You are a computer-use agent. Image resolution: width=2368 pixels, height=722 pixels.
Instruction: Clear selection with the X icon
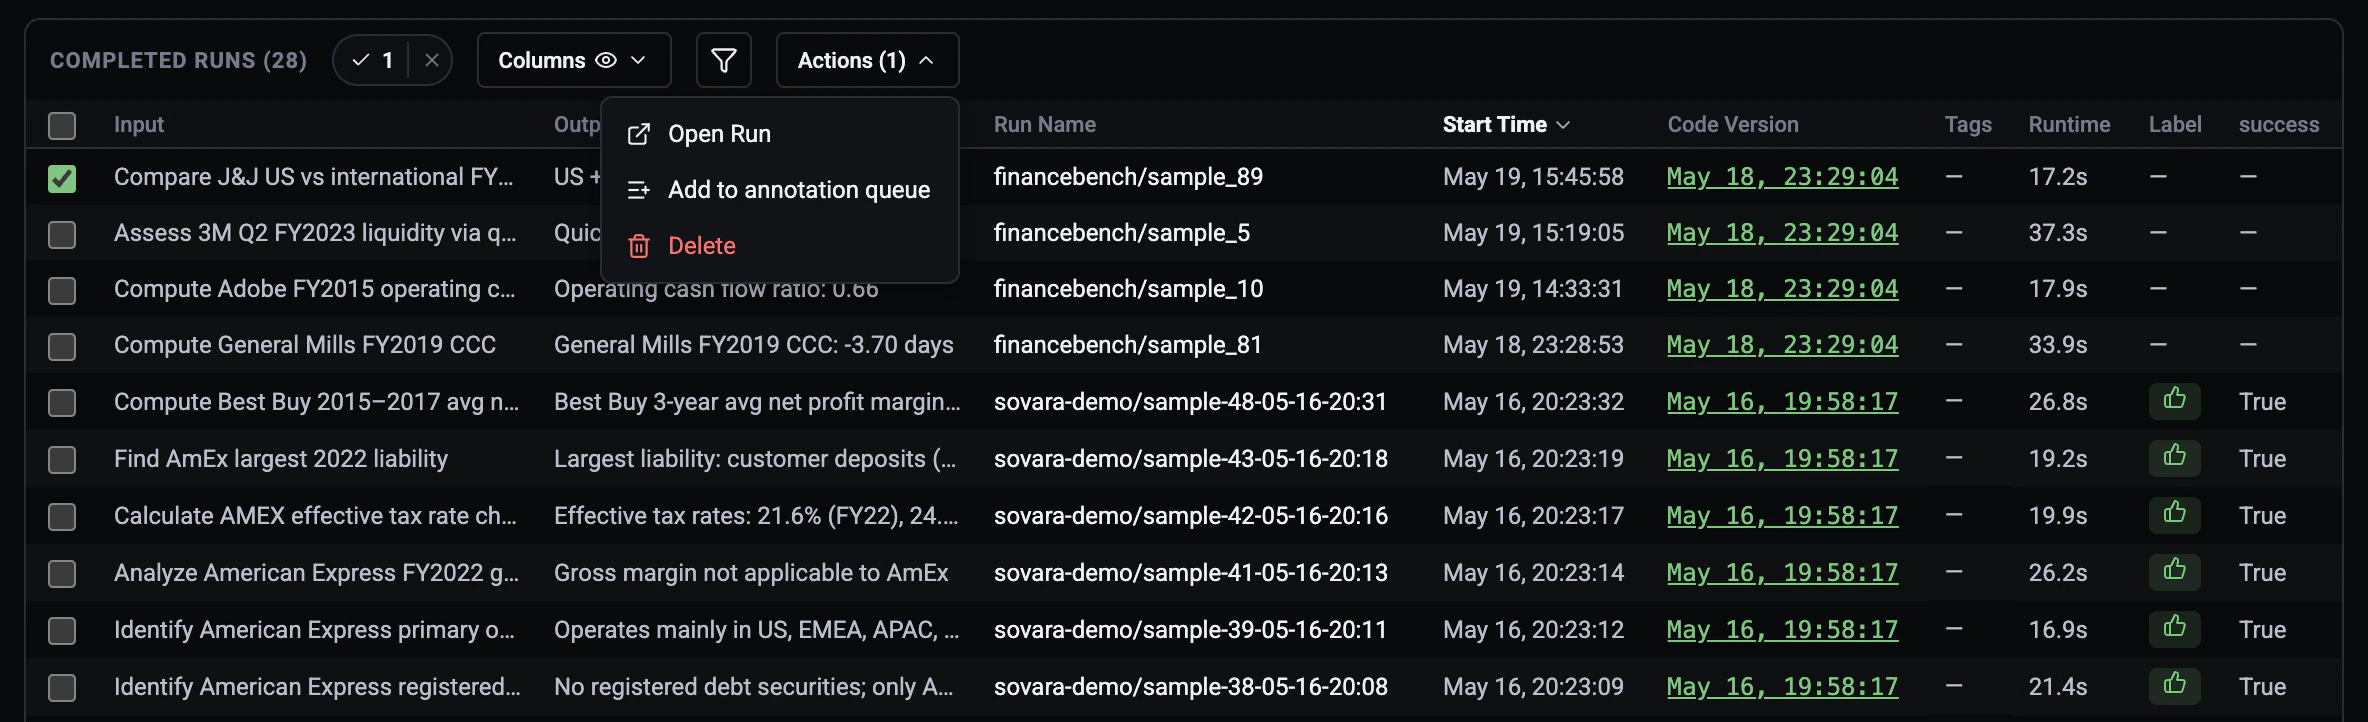pyautogui.click(x=431, y=60)
